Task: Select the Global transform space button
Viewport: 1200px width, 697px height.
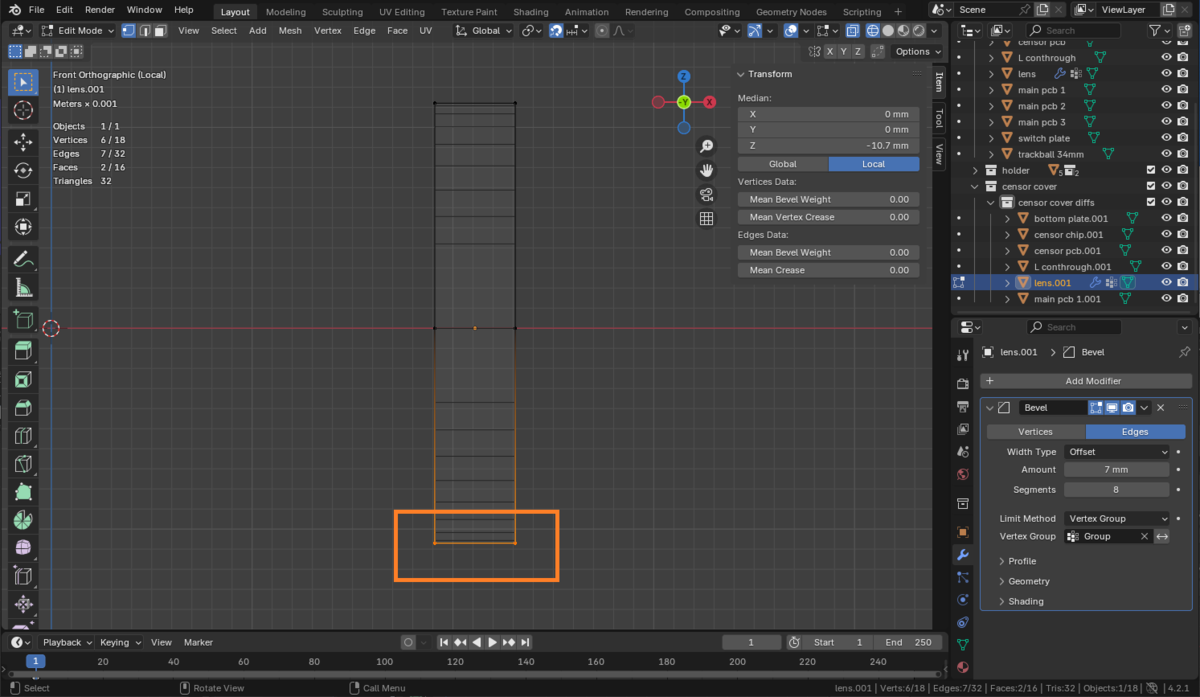Action: click(782, 164)
